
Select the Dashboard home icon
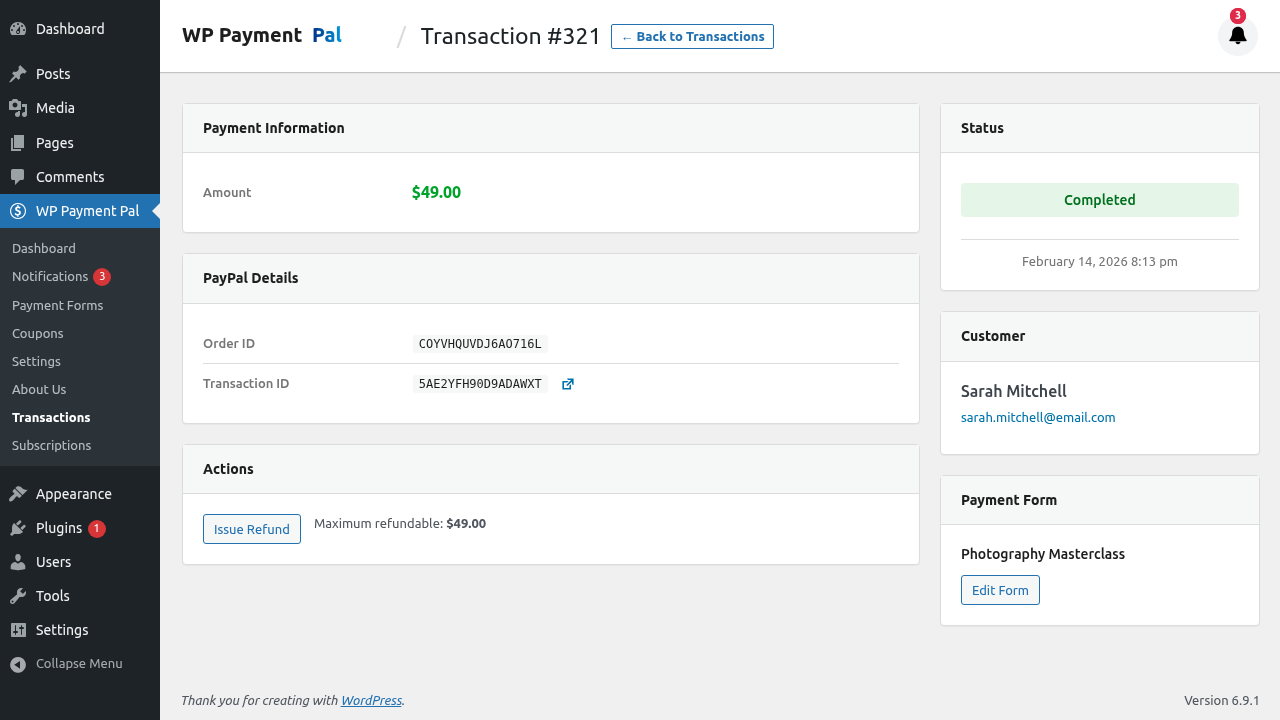(17, 28)
